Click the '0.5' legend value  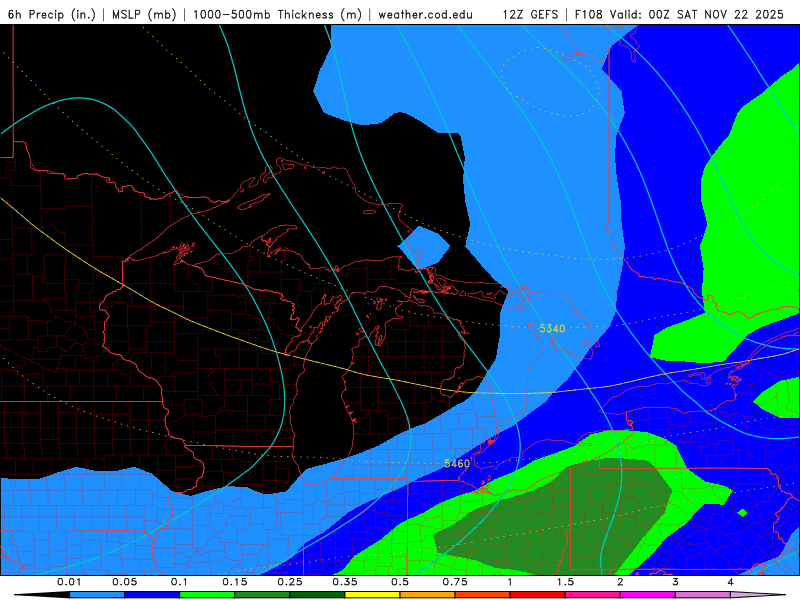click(x=400, y=582)
